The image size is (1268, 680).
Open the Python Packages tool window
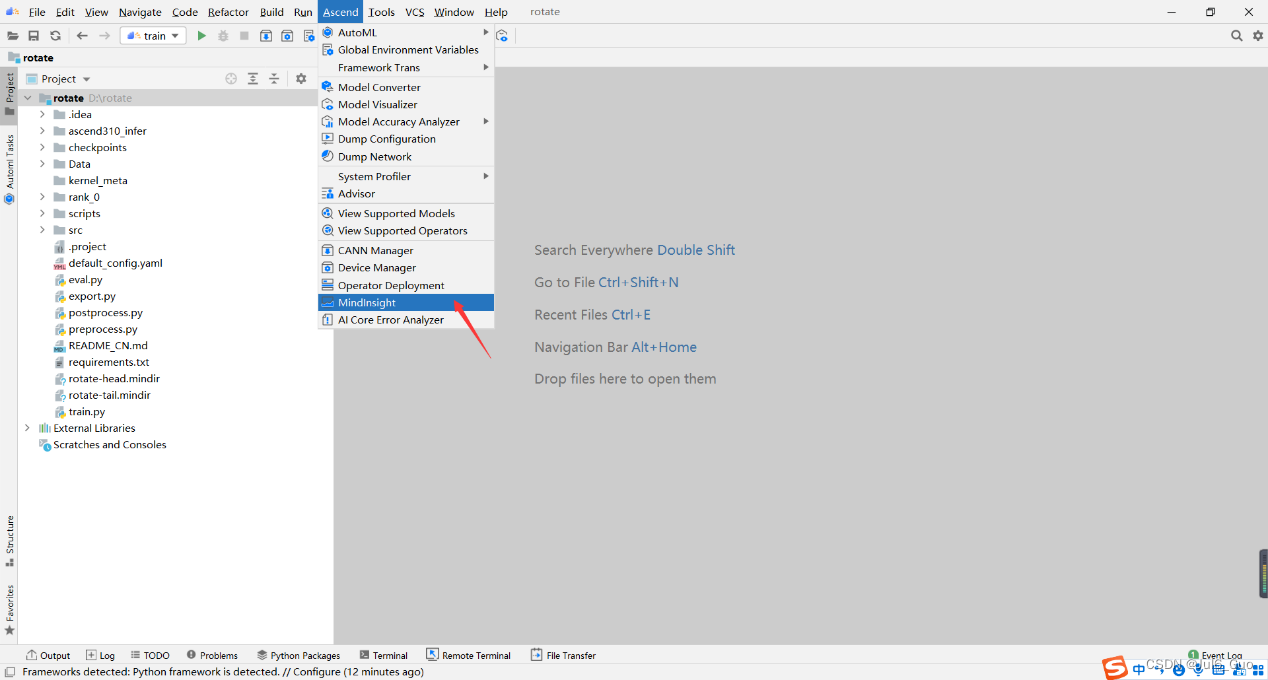pos(298,655)
